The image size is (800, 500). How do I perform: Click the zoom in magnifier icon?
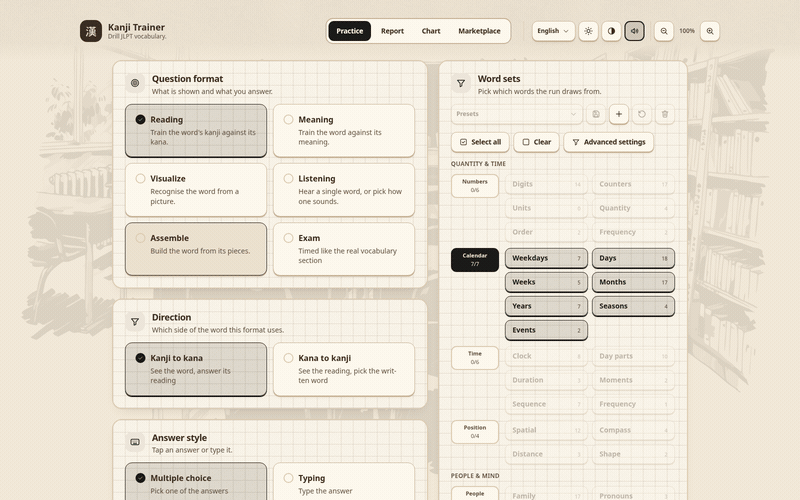[710, 31]
